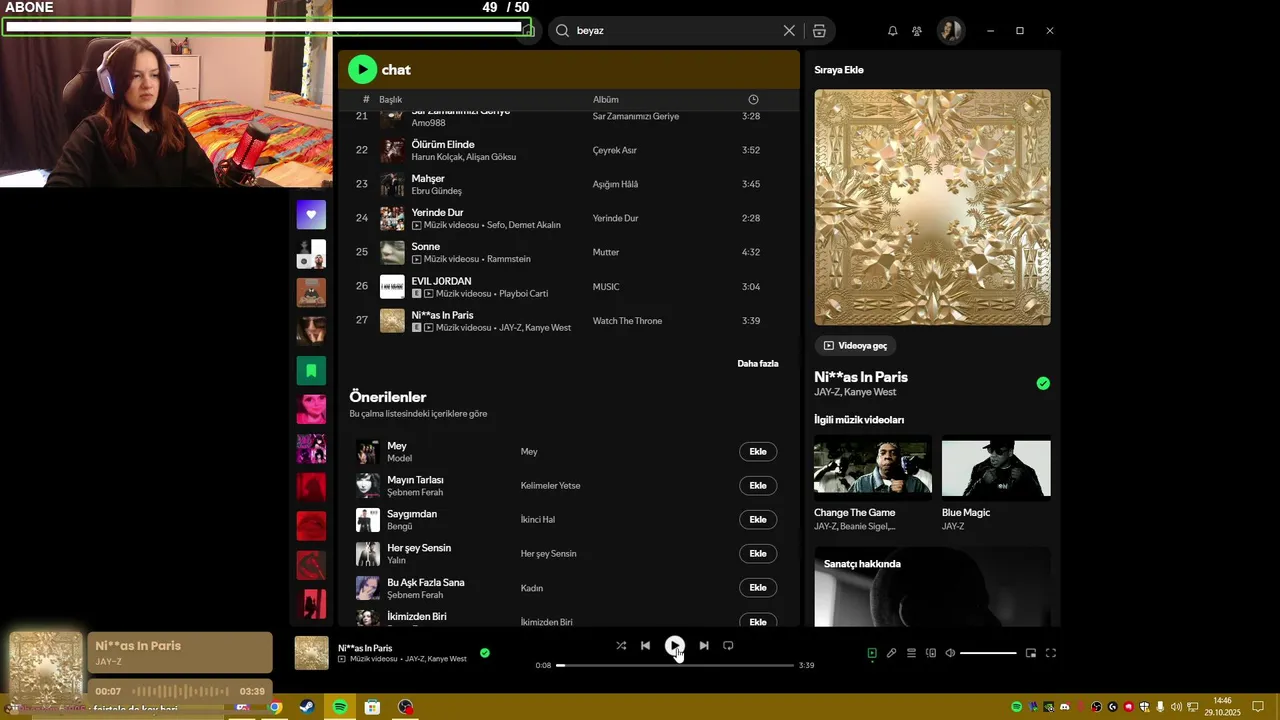
Task: Add Mayın Tarlası with Ekle button
Action: click(758, 486)
